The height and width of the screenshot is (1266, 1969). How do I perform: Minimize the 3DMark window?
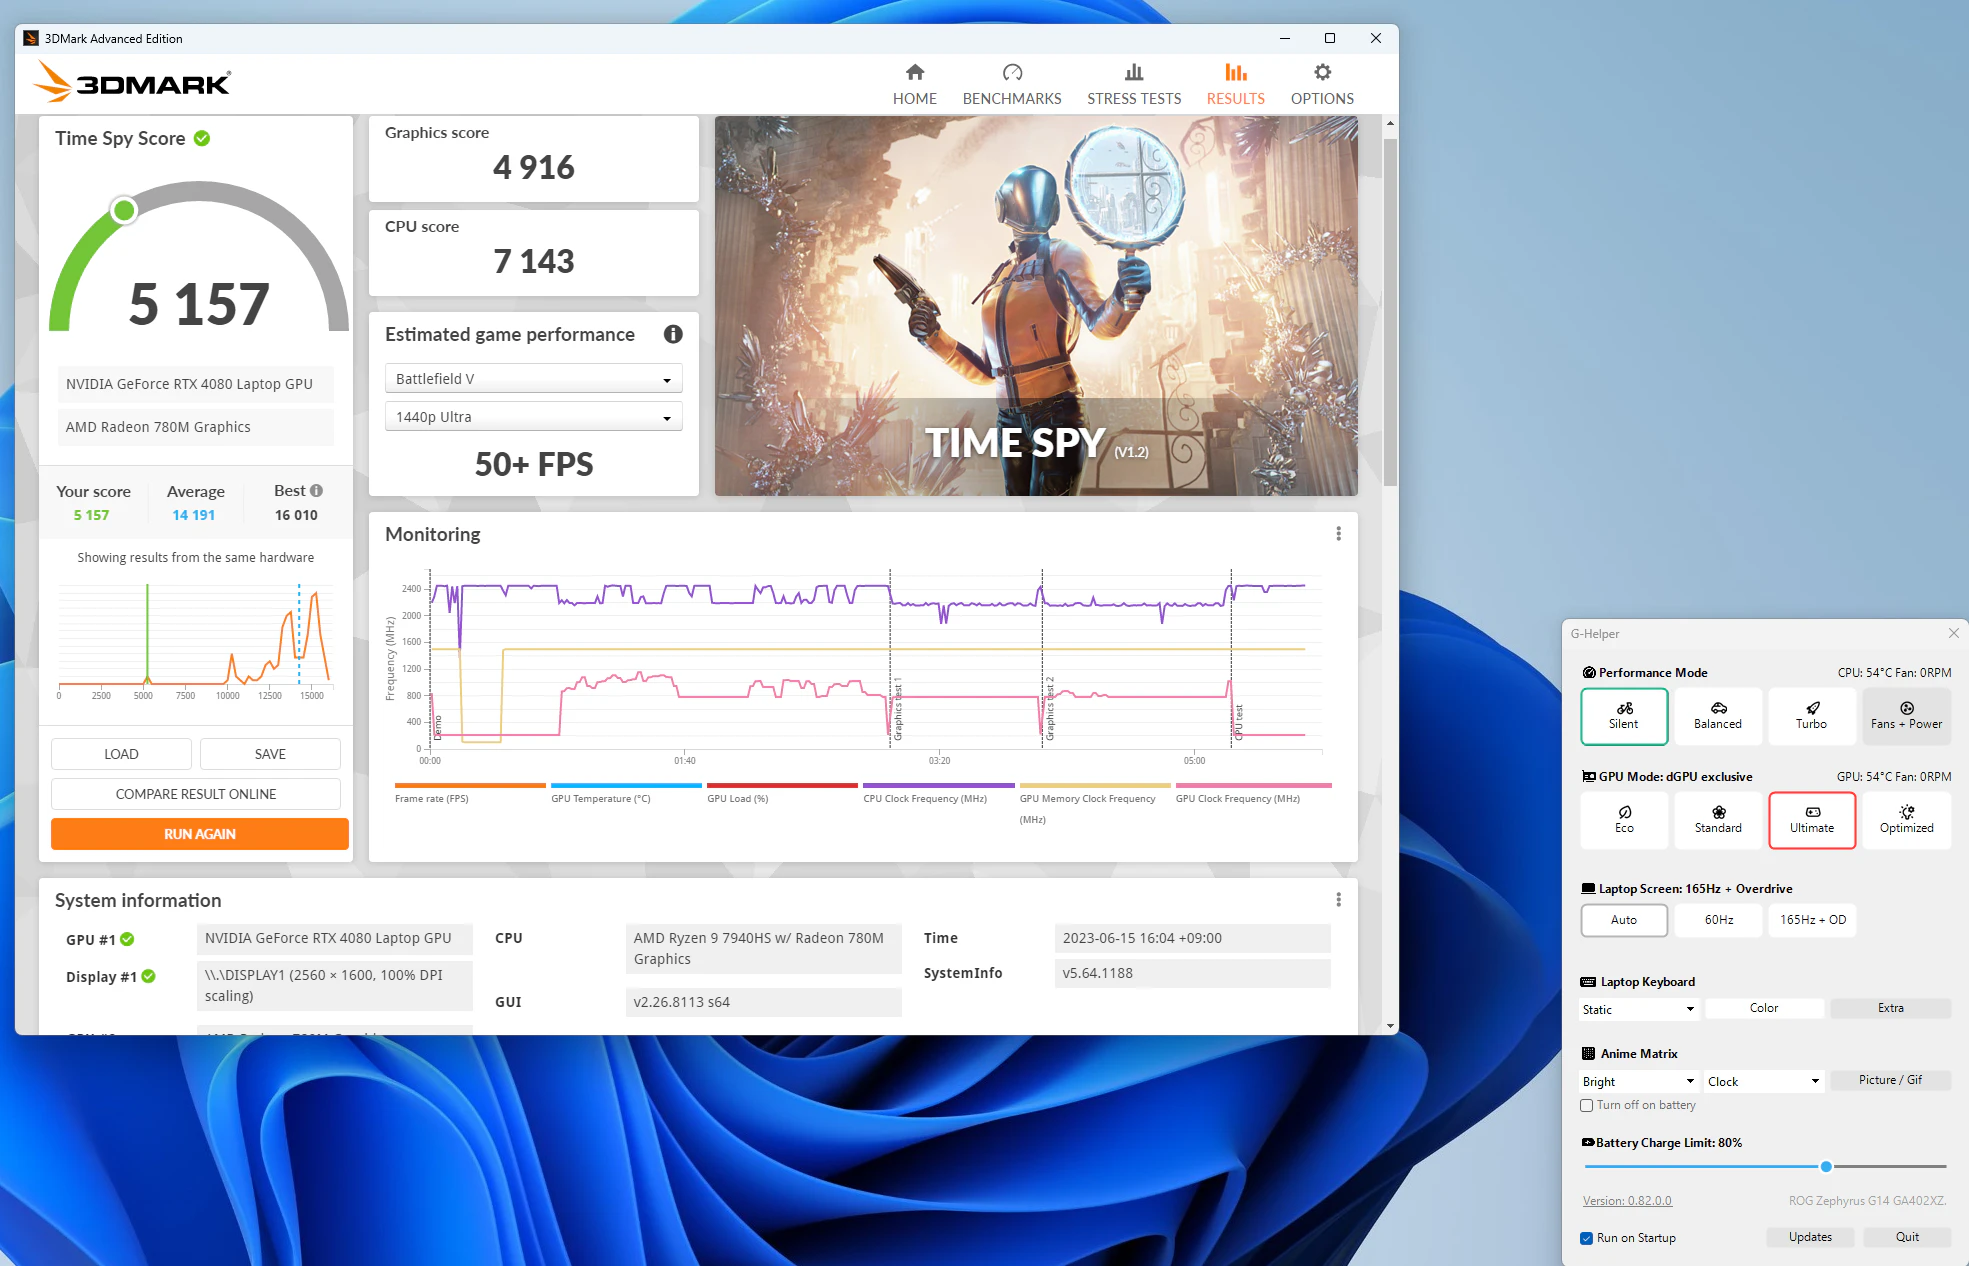[1284, 38]
